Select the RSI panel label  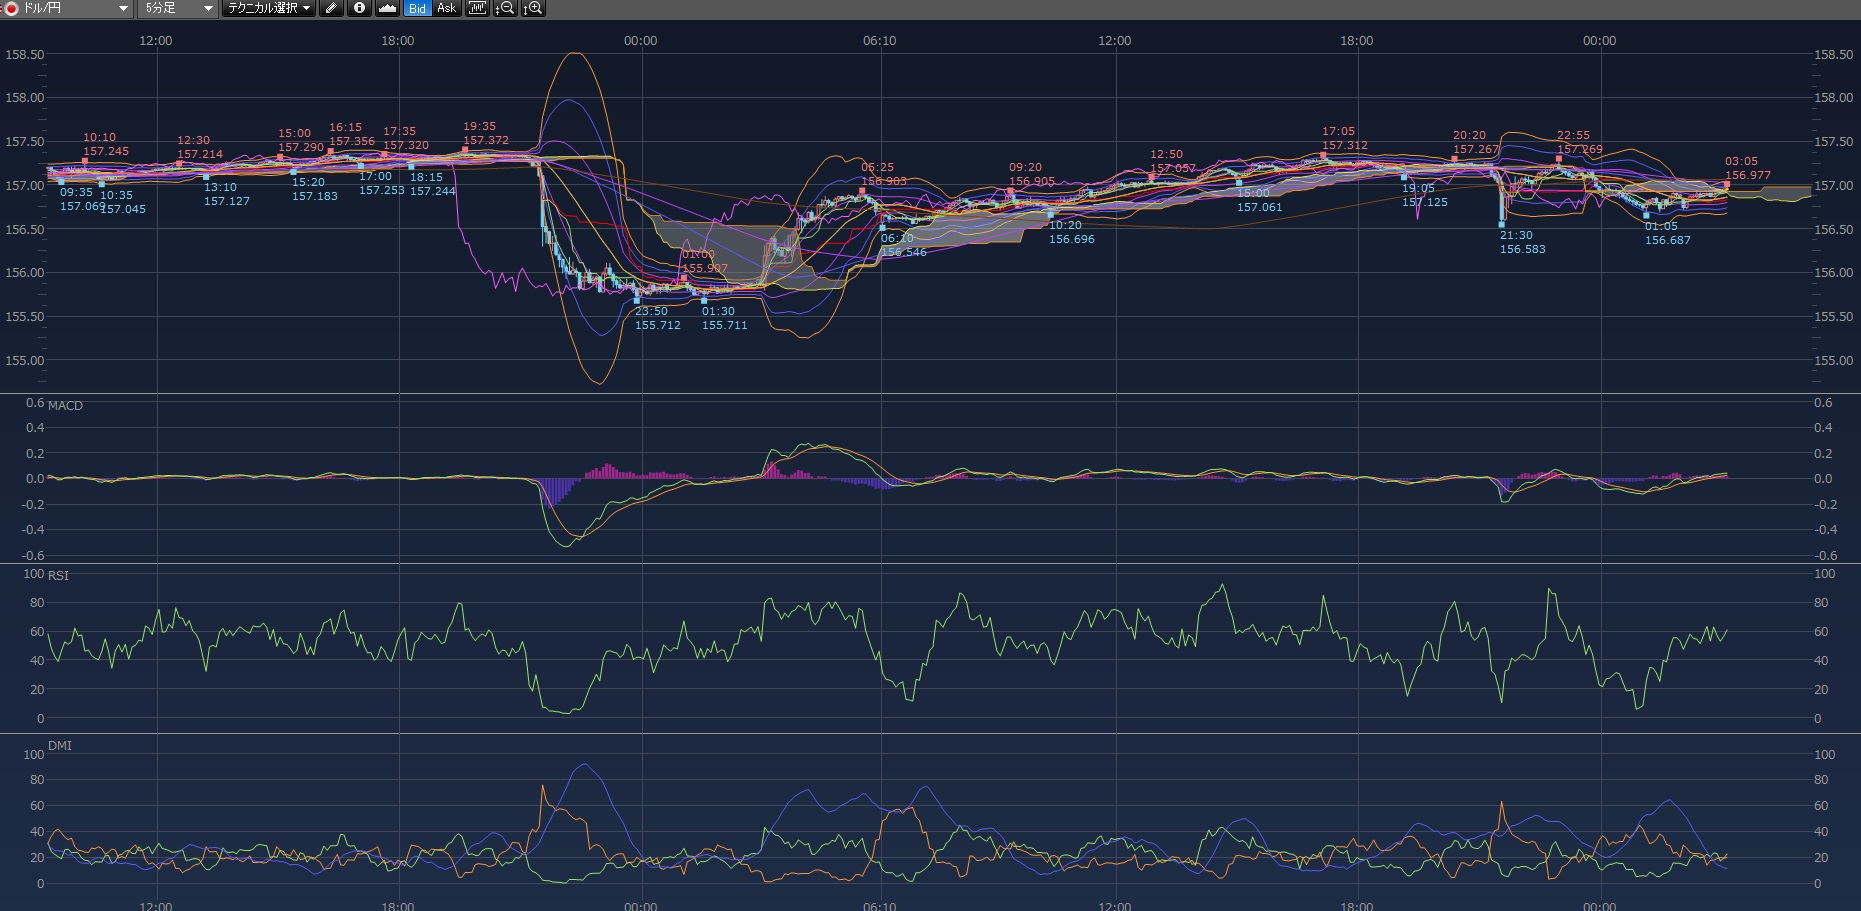(x=59, y=575)
